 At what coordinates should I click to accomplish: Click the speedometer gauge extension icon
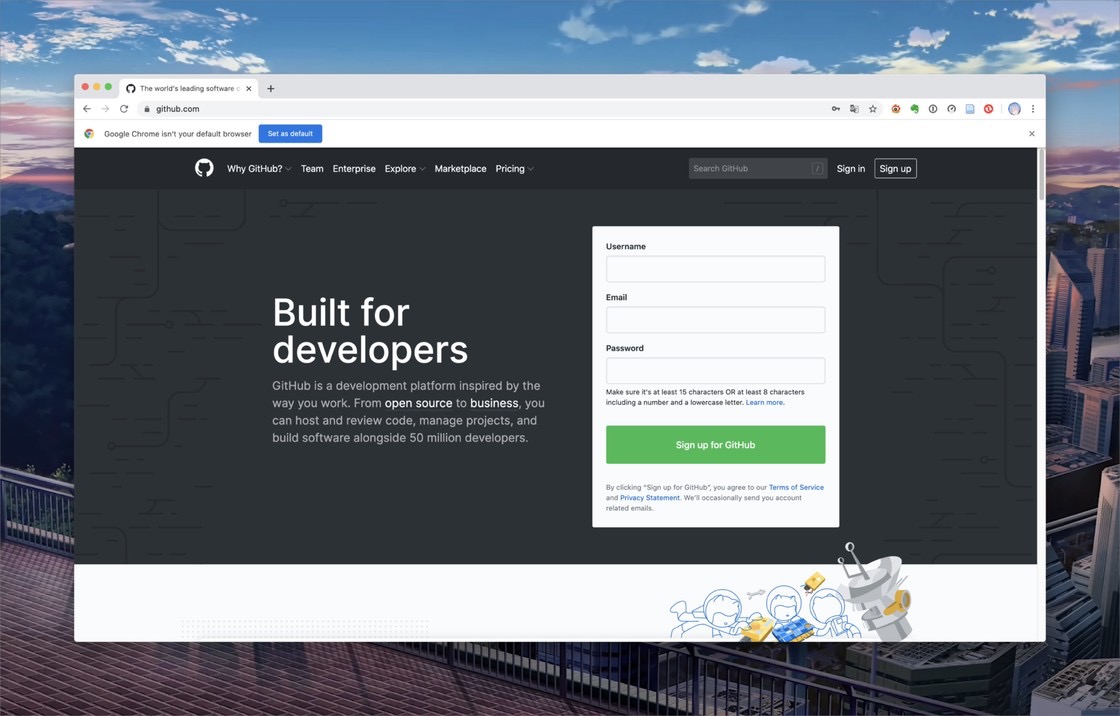[951, 109]
